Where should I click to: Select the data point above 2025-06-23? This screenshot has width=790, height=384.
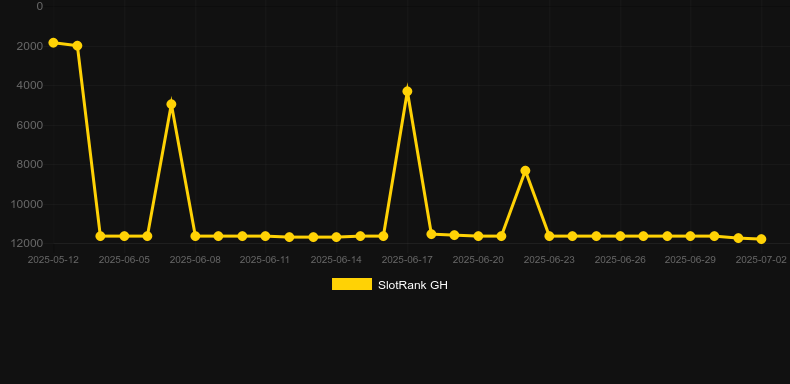(x=549, y=236)
